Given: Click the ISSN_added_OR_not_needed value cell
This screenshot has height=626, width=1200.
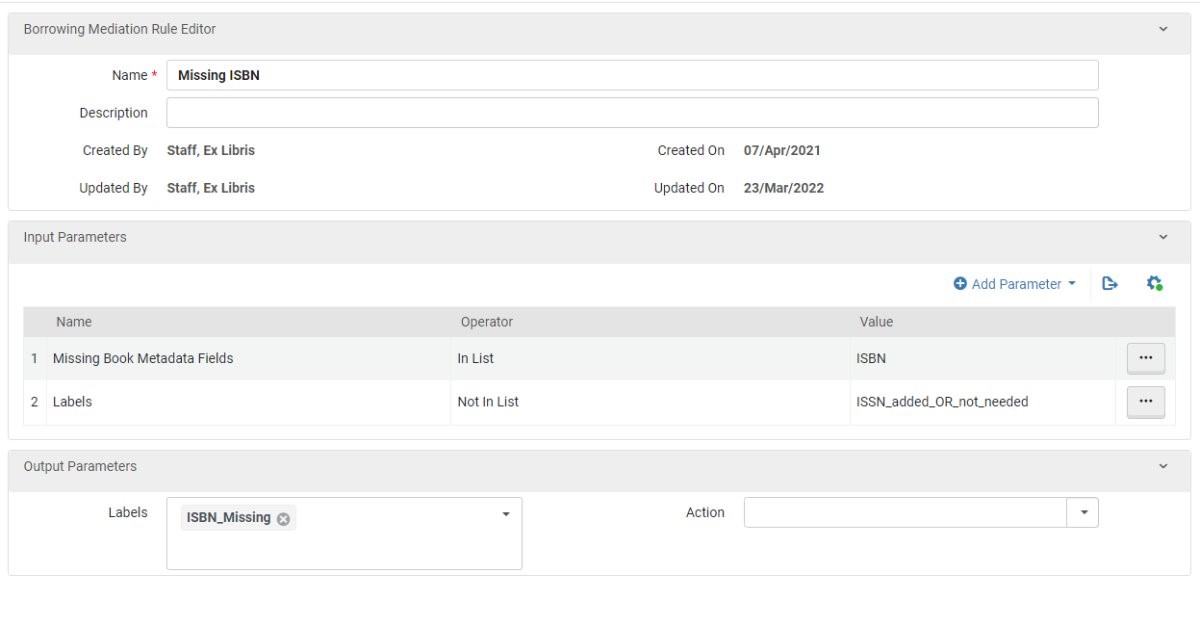Looking at the screenshot, I should click(942, 402).
